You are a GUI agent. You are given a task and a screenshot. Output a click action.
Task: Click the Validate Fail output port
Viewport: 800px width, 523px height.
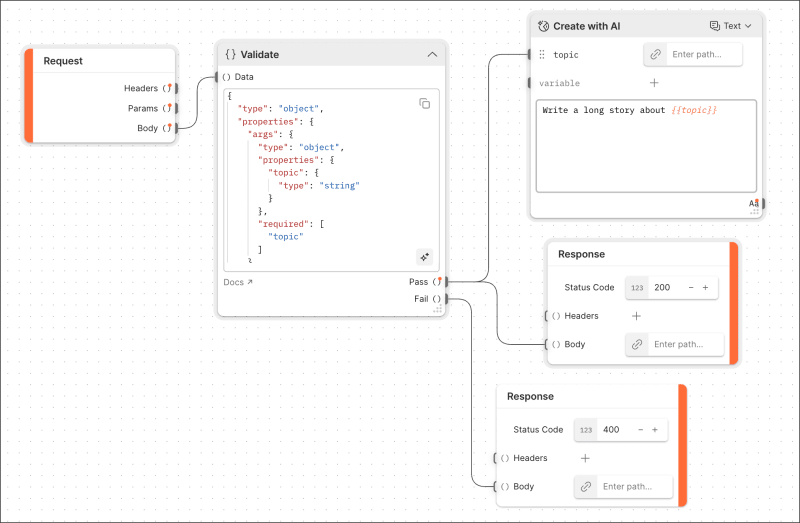point(446,299)
